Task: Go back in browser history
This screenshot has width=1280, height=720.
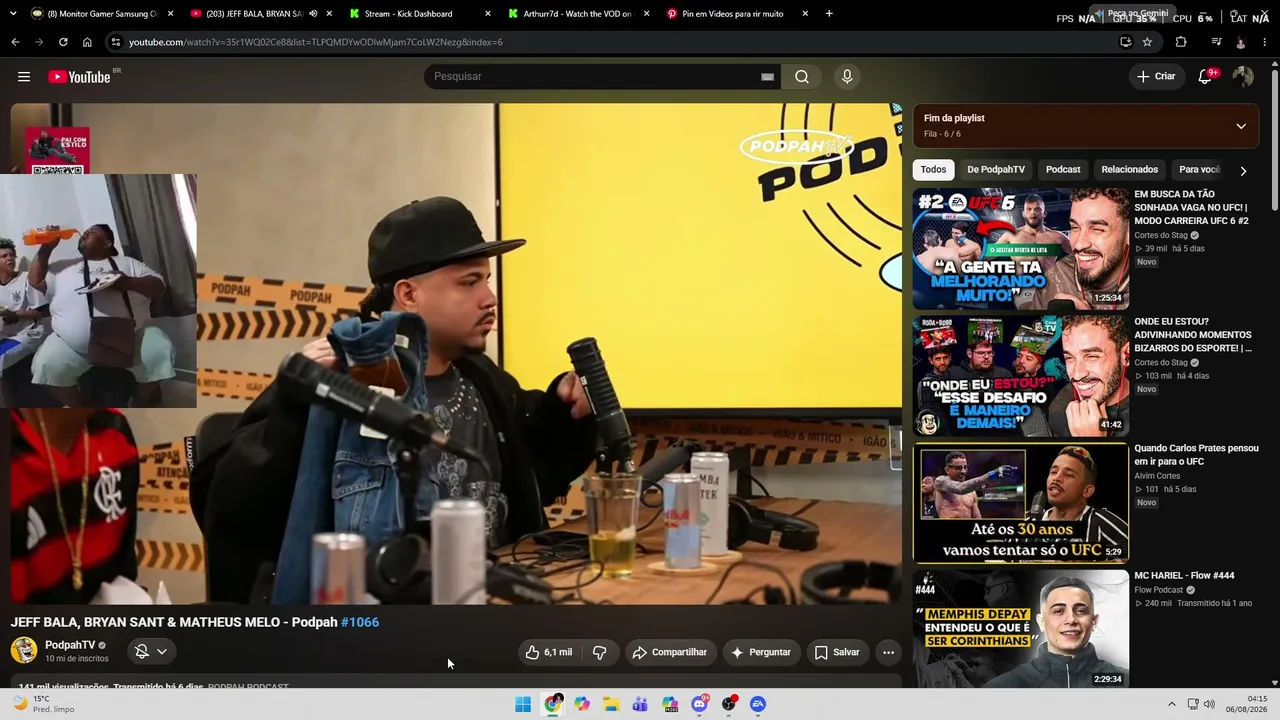Action: point(15,42)
